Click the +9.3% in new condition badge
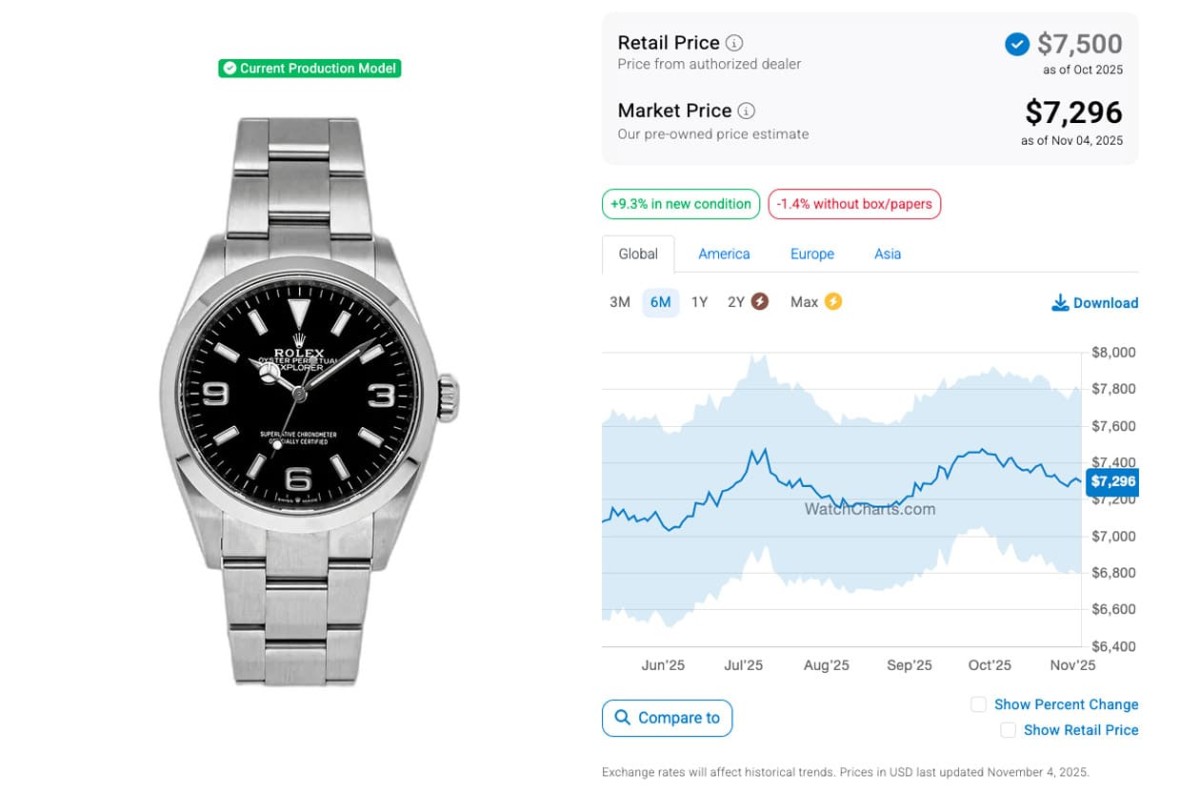Screen dimensions: 1200x794 (681, 204)
